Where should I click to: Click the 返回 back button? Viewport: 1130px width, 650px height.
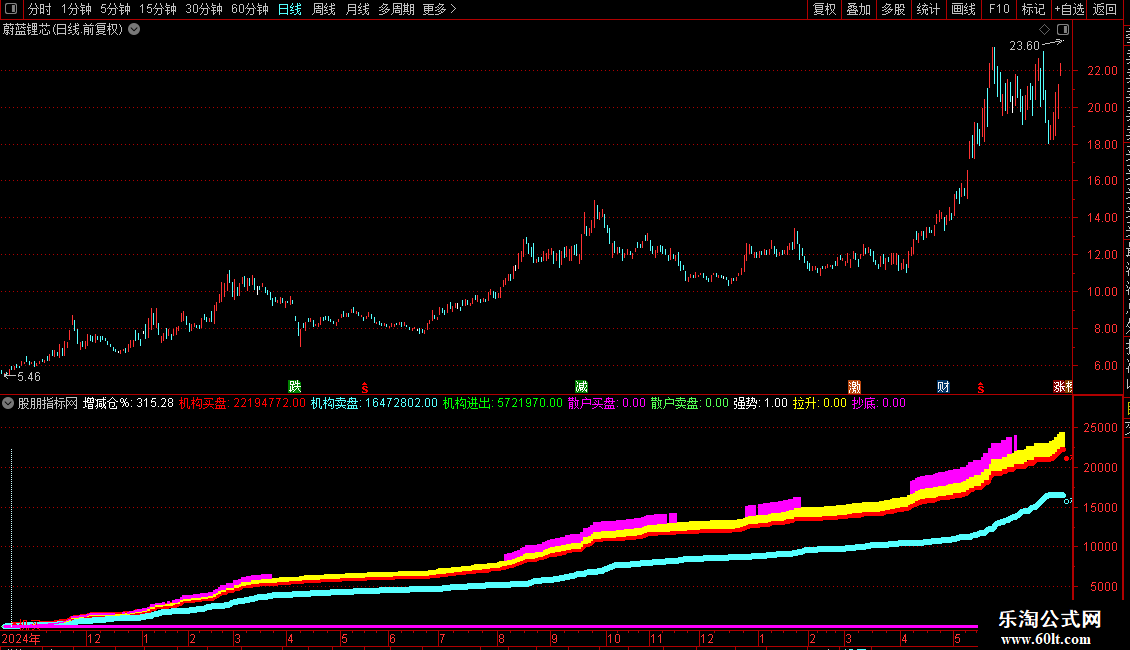tap(1104, 9)
